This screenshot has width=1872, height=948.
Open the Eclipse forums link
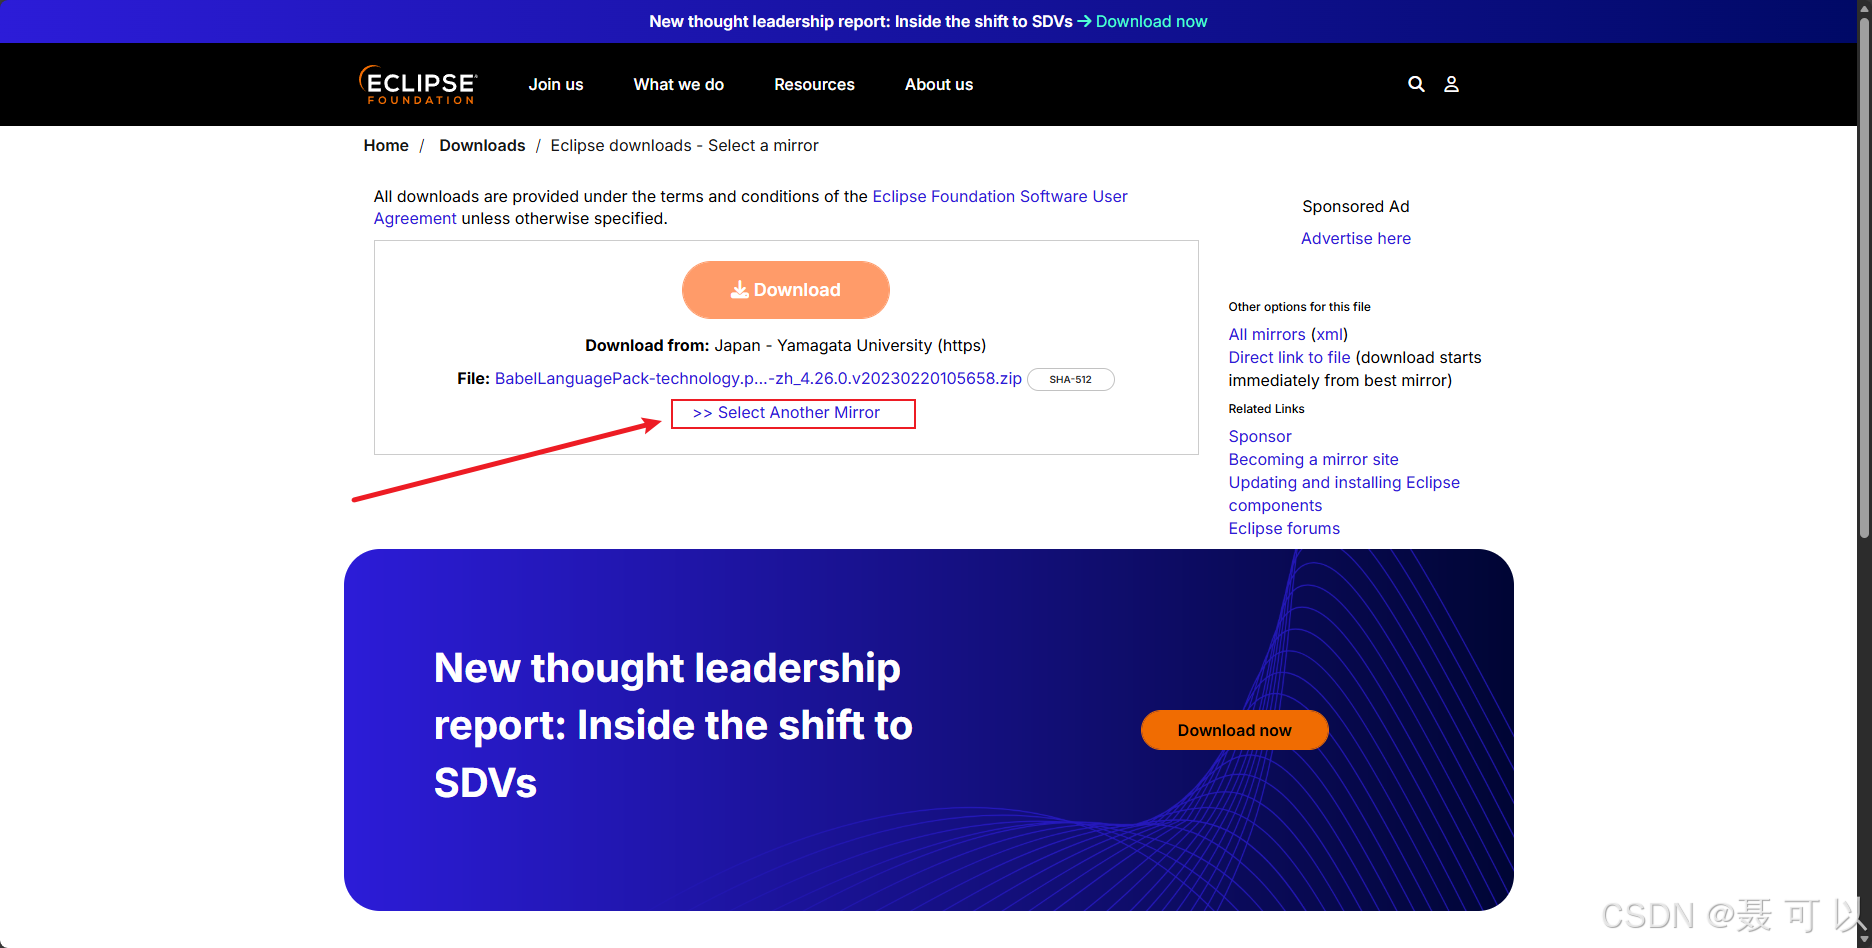(1284, 529)
